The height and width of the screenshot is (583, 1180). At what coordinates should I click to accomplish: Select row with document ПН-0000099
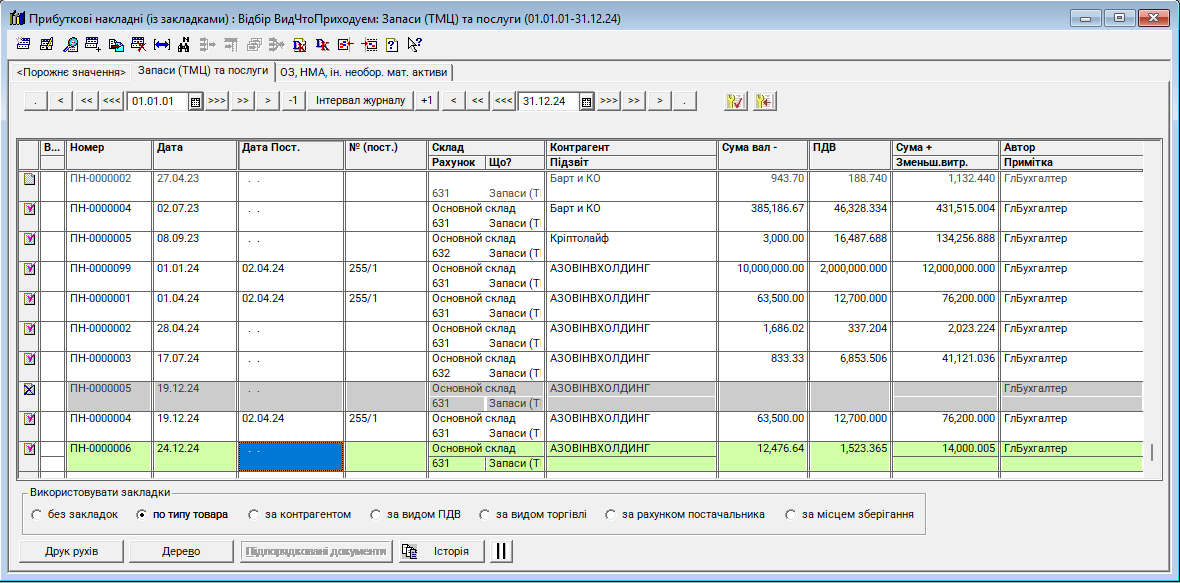coord(100,268)
